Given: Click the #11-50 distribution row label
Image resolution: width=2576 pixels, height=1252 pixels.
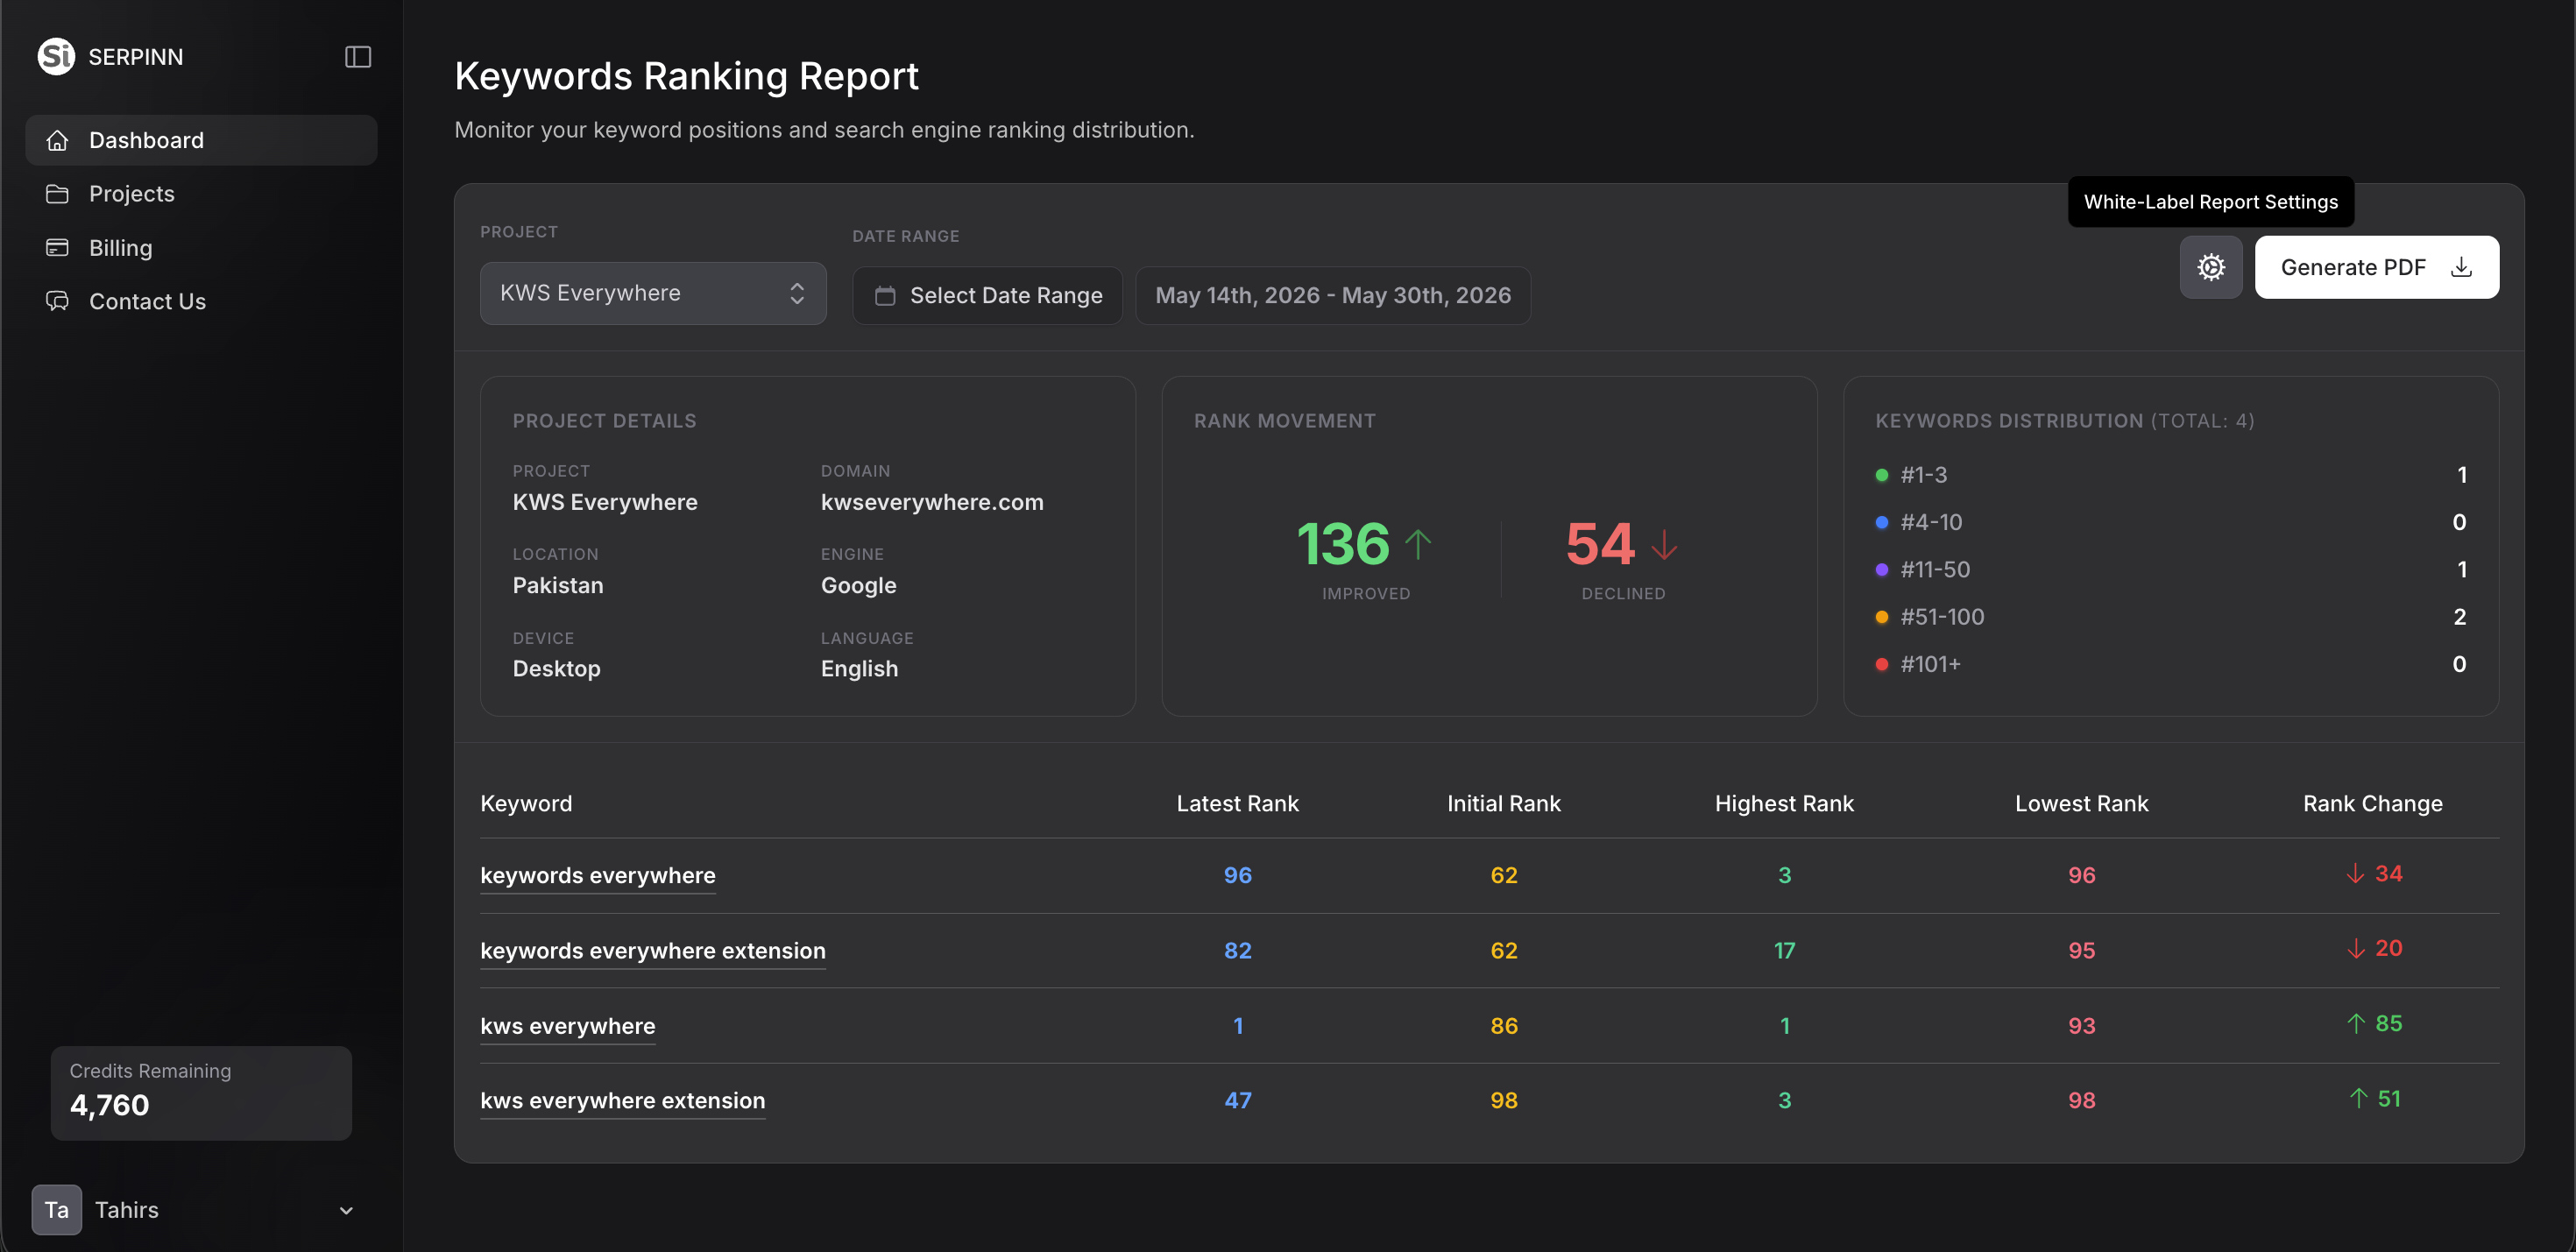Looking at the screenshot, I should pyautogui.click(x=1935, y=569).
